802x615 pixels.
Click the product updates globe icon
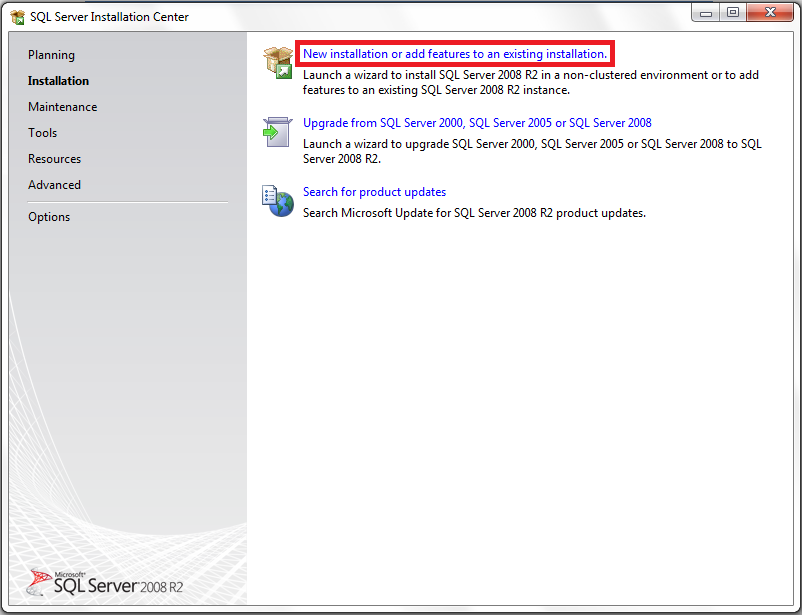click(278, 201)
